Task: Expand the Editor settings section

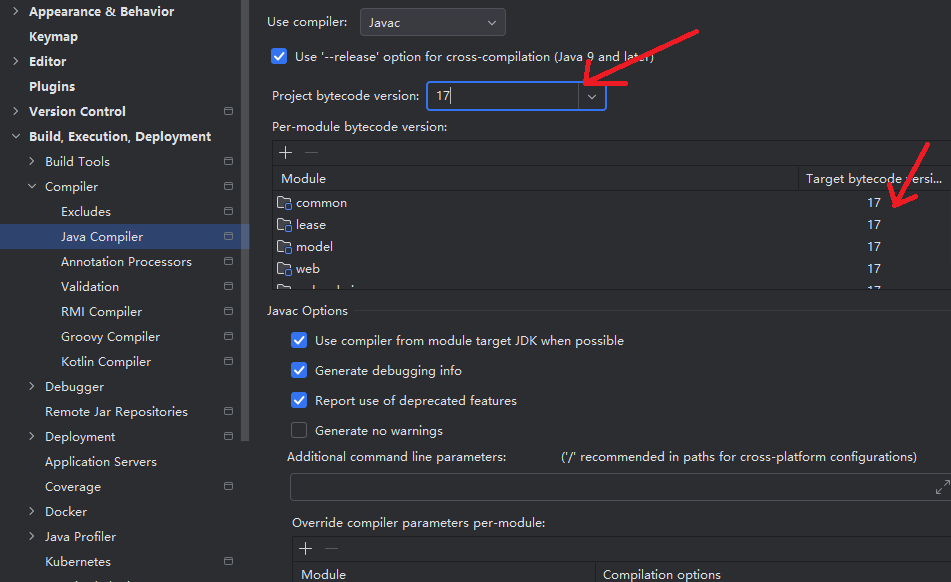Action: (x=16, y=61)
